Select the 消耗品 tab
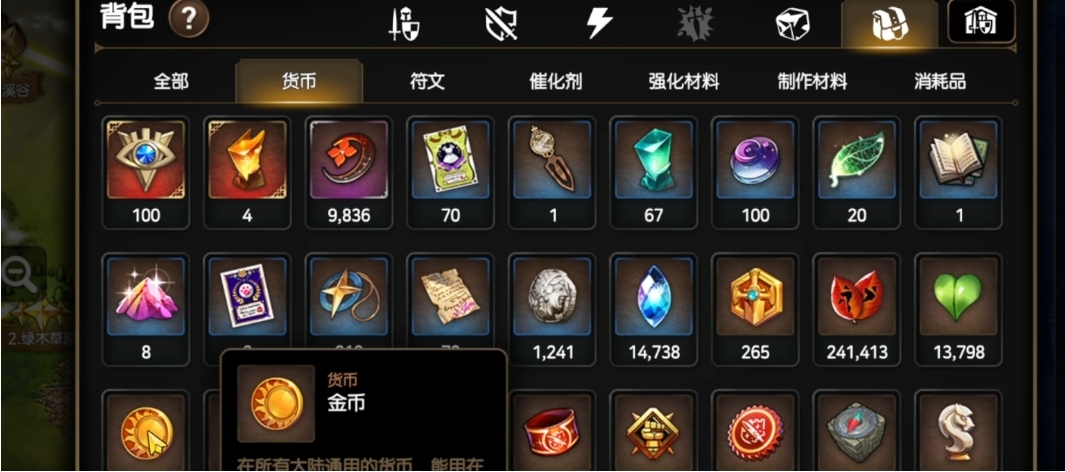This screenshot has height=472, width=1065. (940, 82)
